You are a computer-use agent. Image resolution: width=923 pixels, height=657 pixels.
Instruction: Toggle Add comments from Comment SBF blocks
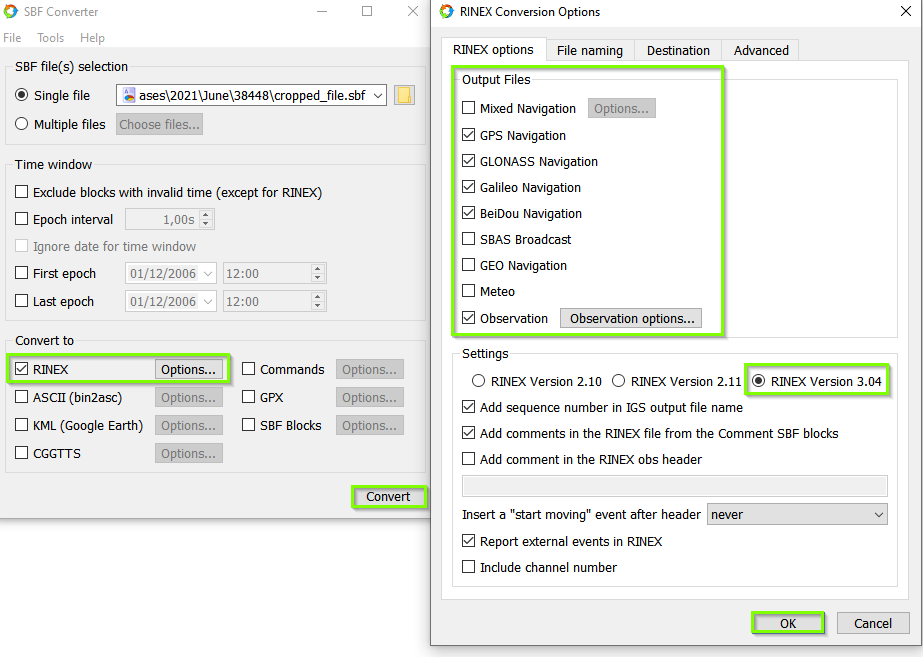click(x=469, y=433)
